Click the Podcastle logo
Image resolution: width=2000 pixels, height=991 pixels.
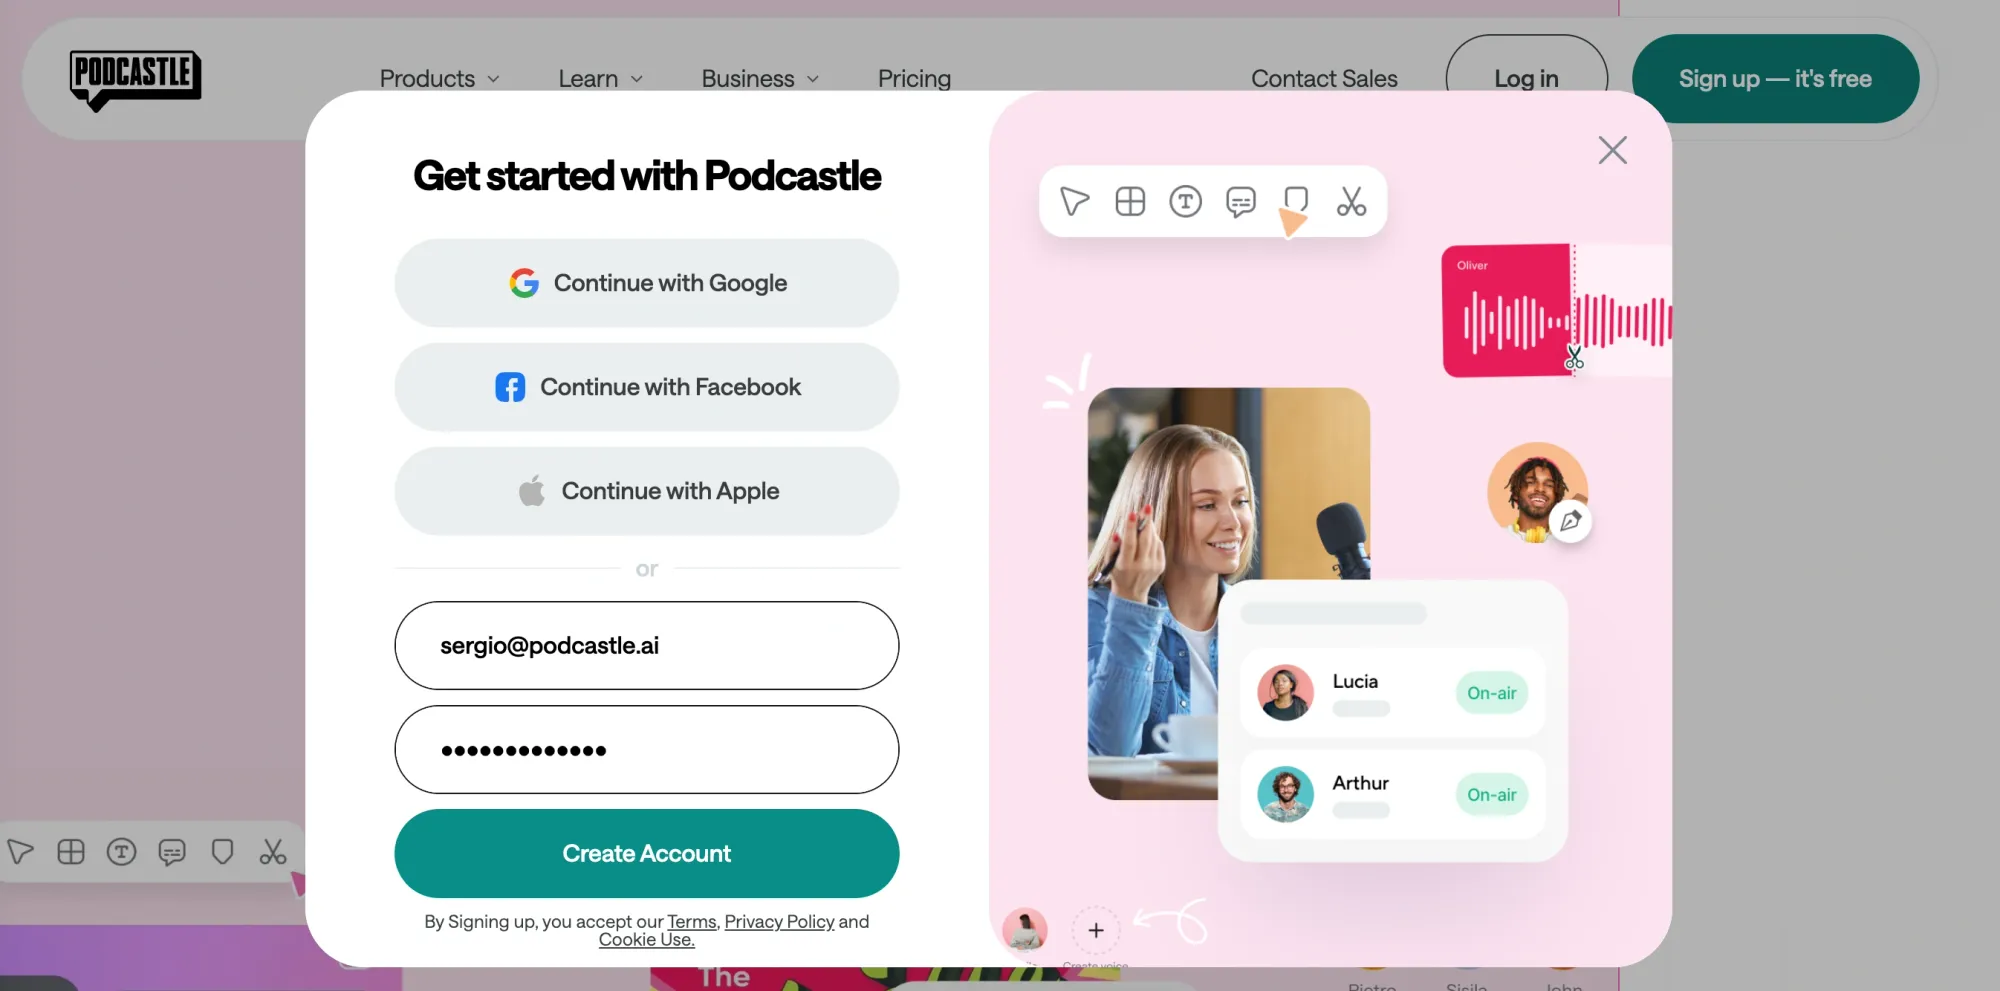tap(134, 78)
